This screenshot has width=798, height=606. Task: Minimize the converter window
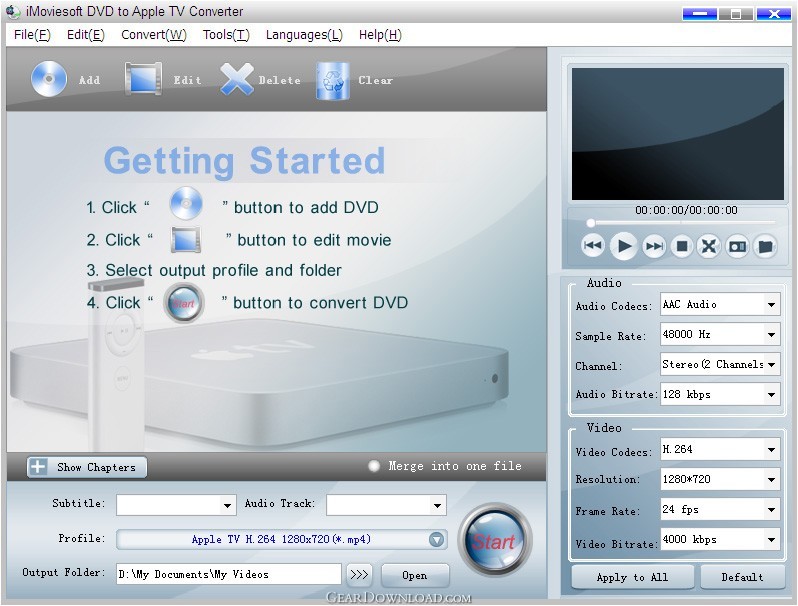(699, 14)
